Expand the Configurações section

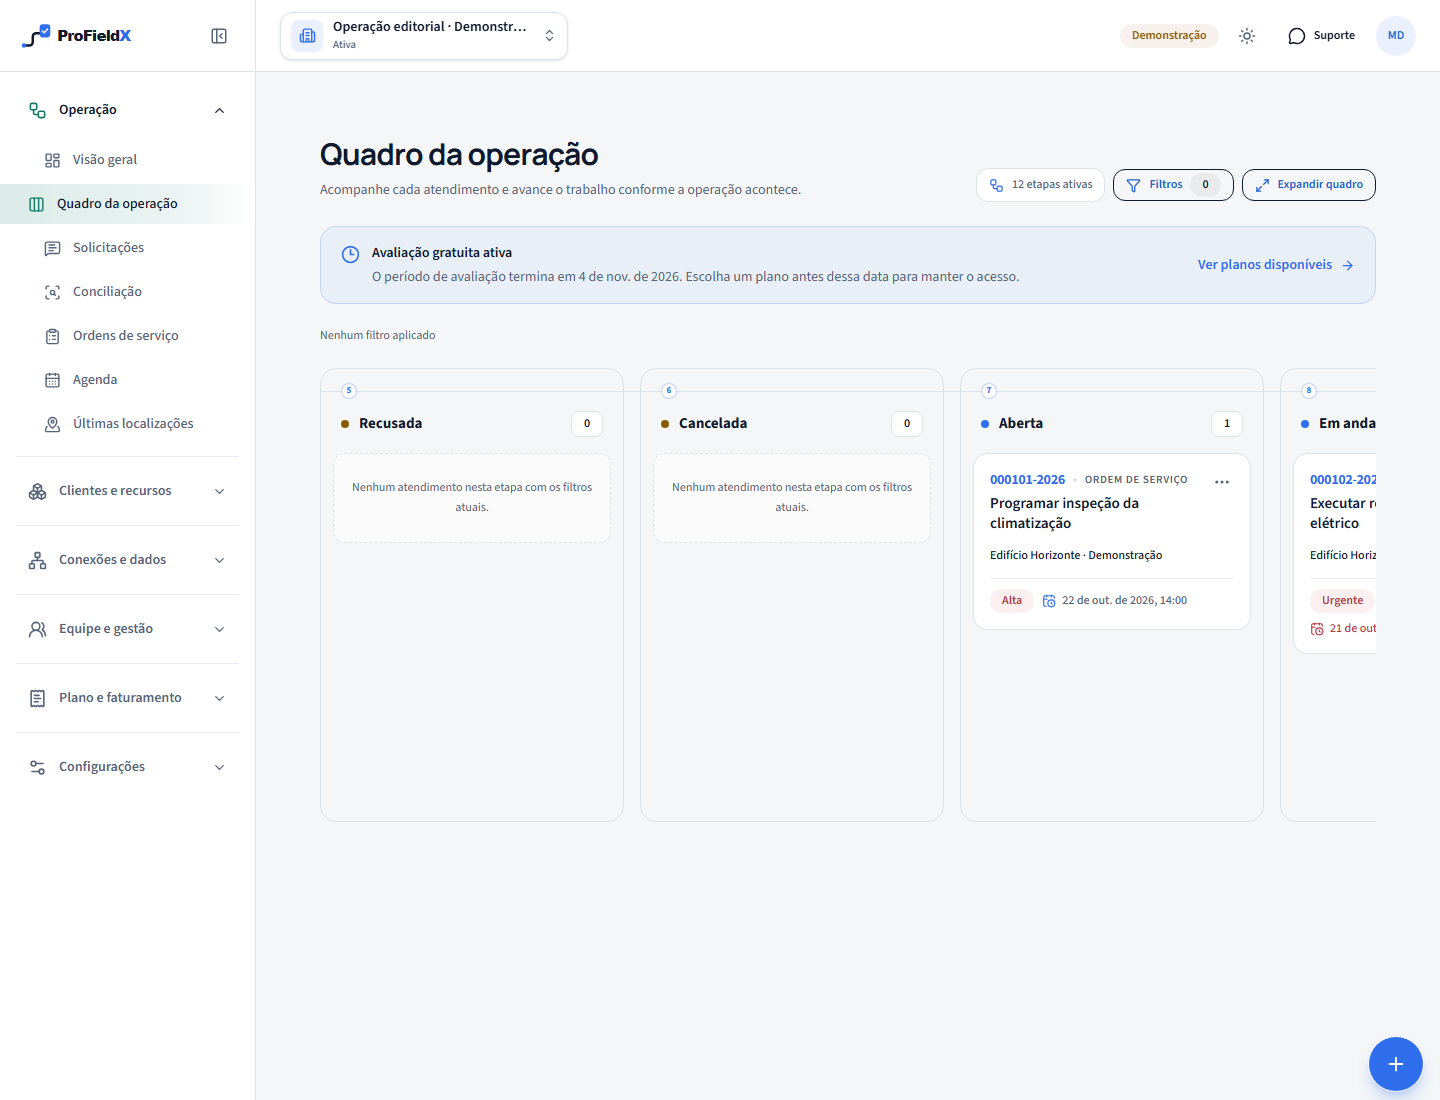[x=128, y=767]
